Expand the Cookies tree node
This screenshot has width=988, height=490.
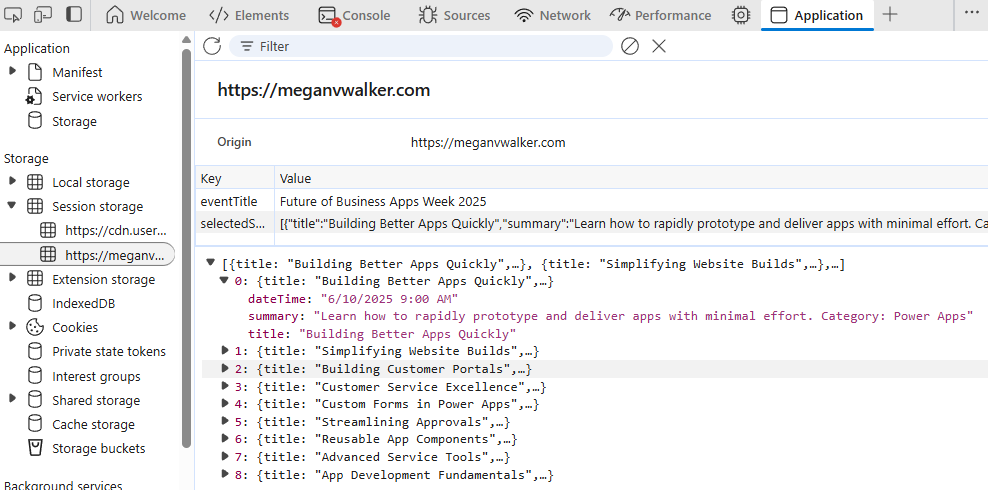click(x=13, y=328)
